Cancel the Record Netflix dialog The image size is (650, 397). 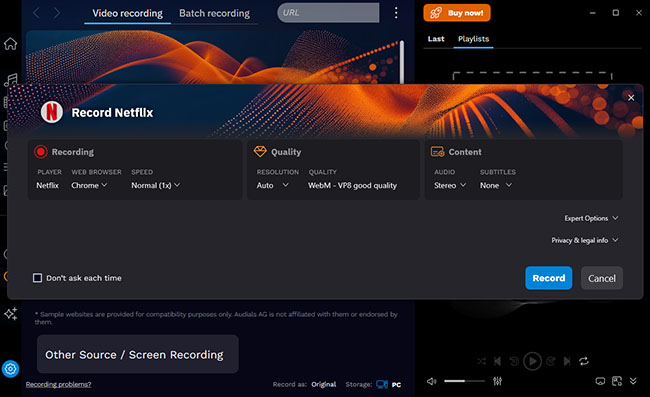click(601, 278)
